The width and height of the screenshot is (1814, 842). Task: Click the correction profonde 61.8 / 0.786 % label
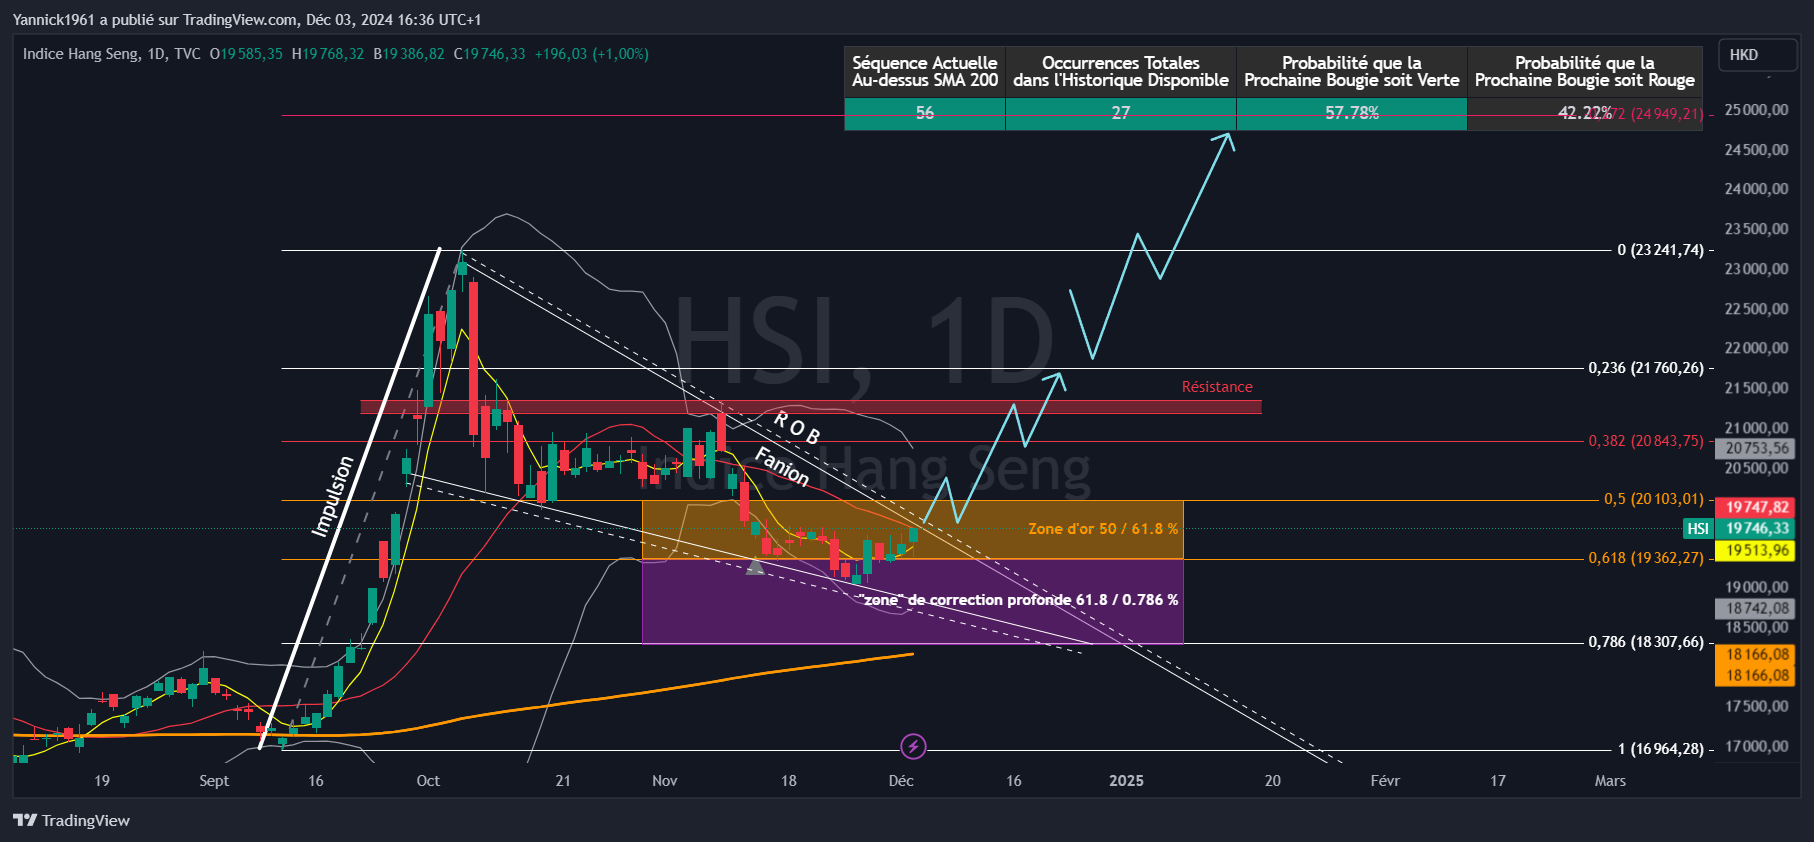coord(1019,600)
